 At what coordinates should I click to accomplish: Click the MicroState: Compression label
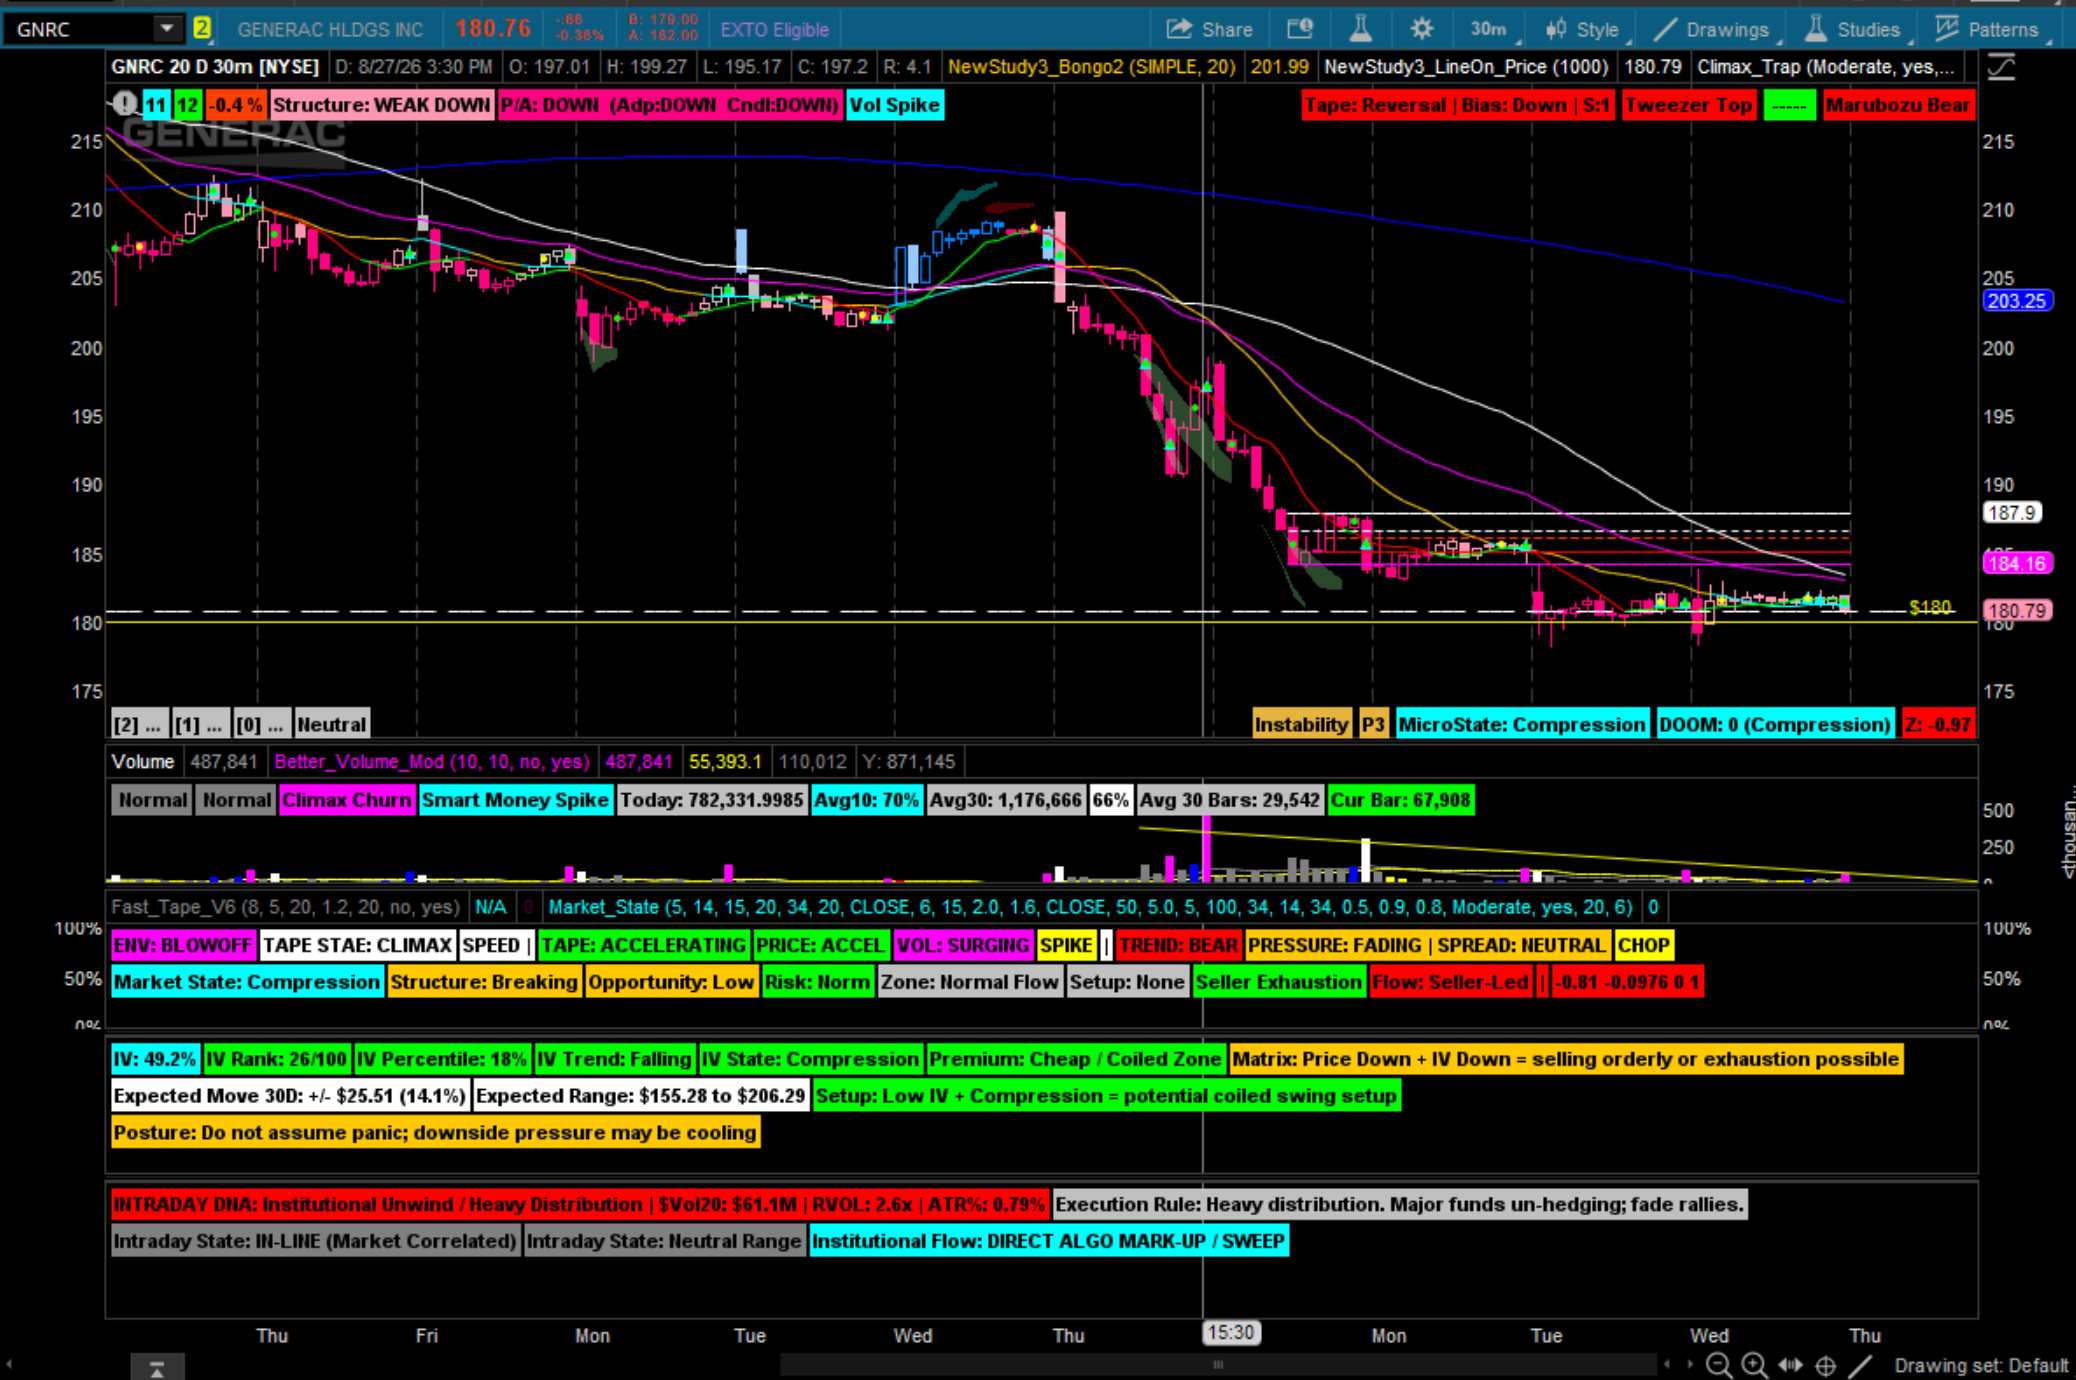tap(1521, 724)
